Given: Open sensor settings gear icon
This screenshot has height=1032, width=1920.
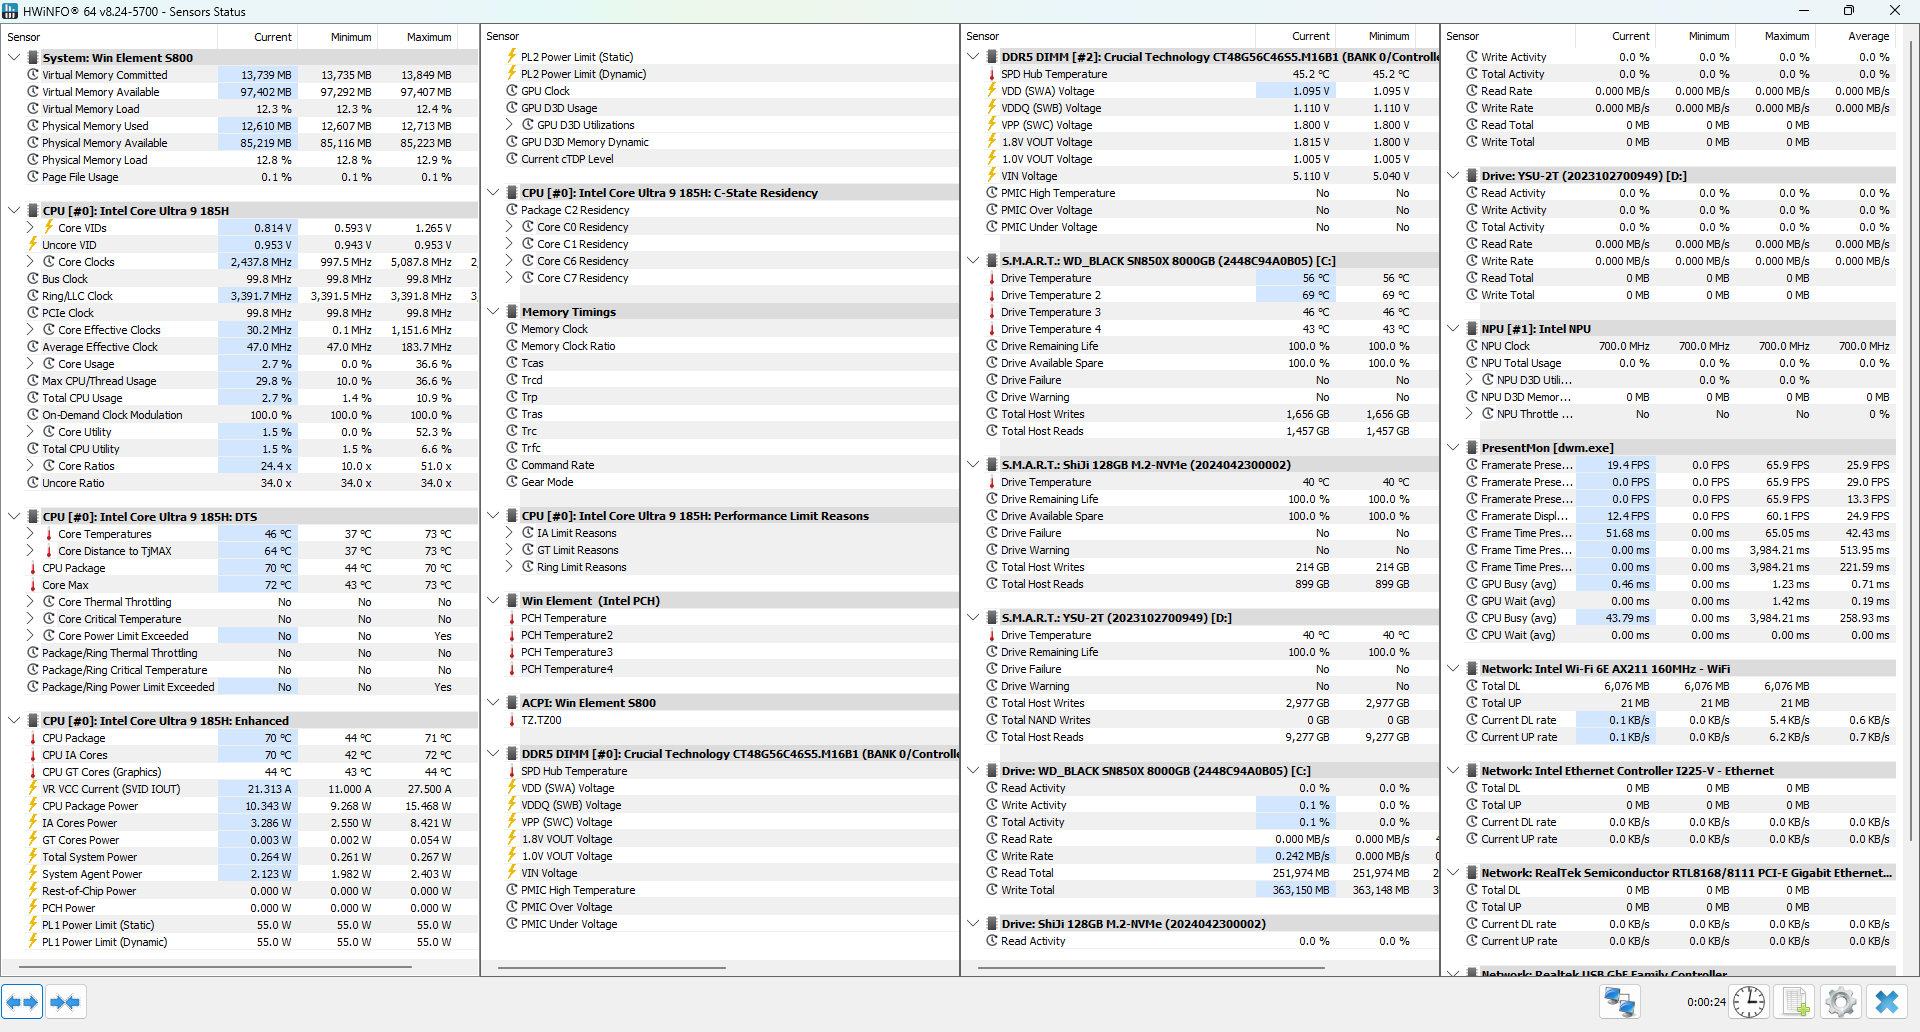Looking at the screenshot, I should tap(1840, 1001).
